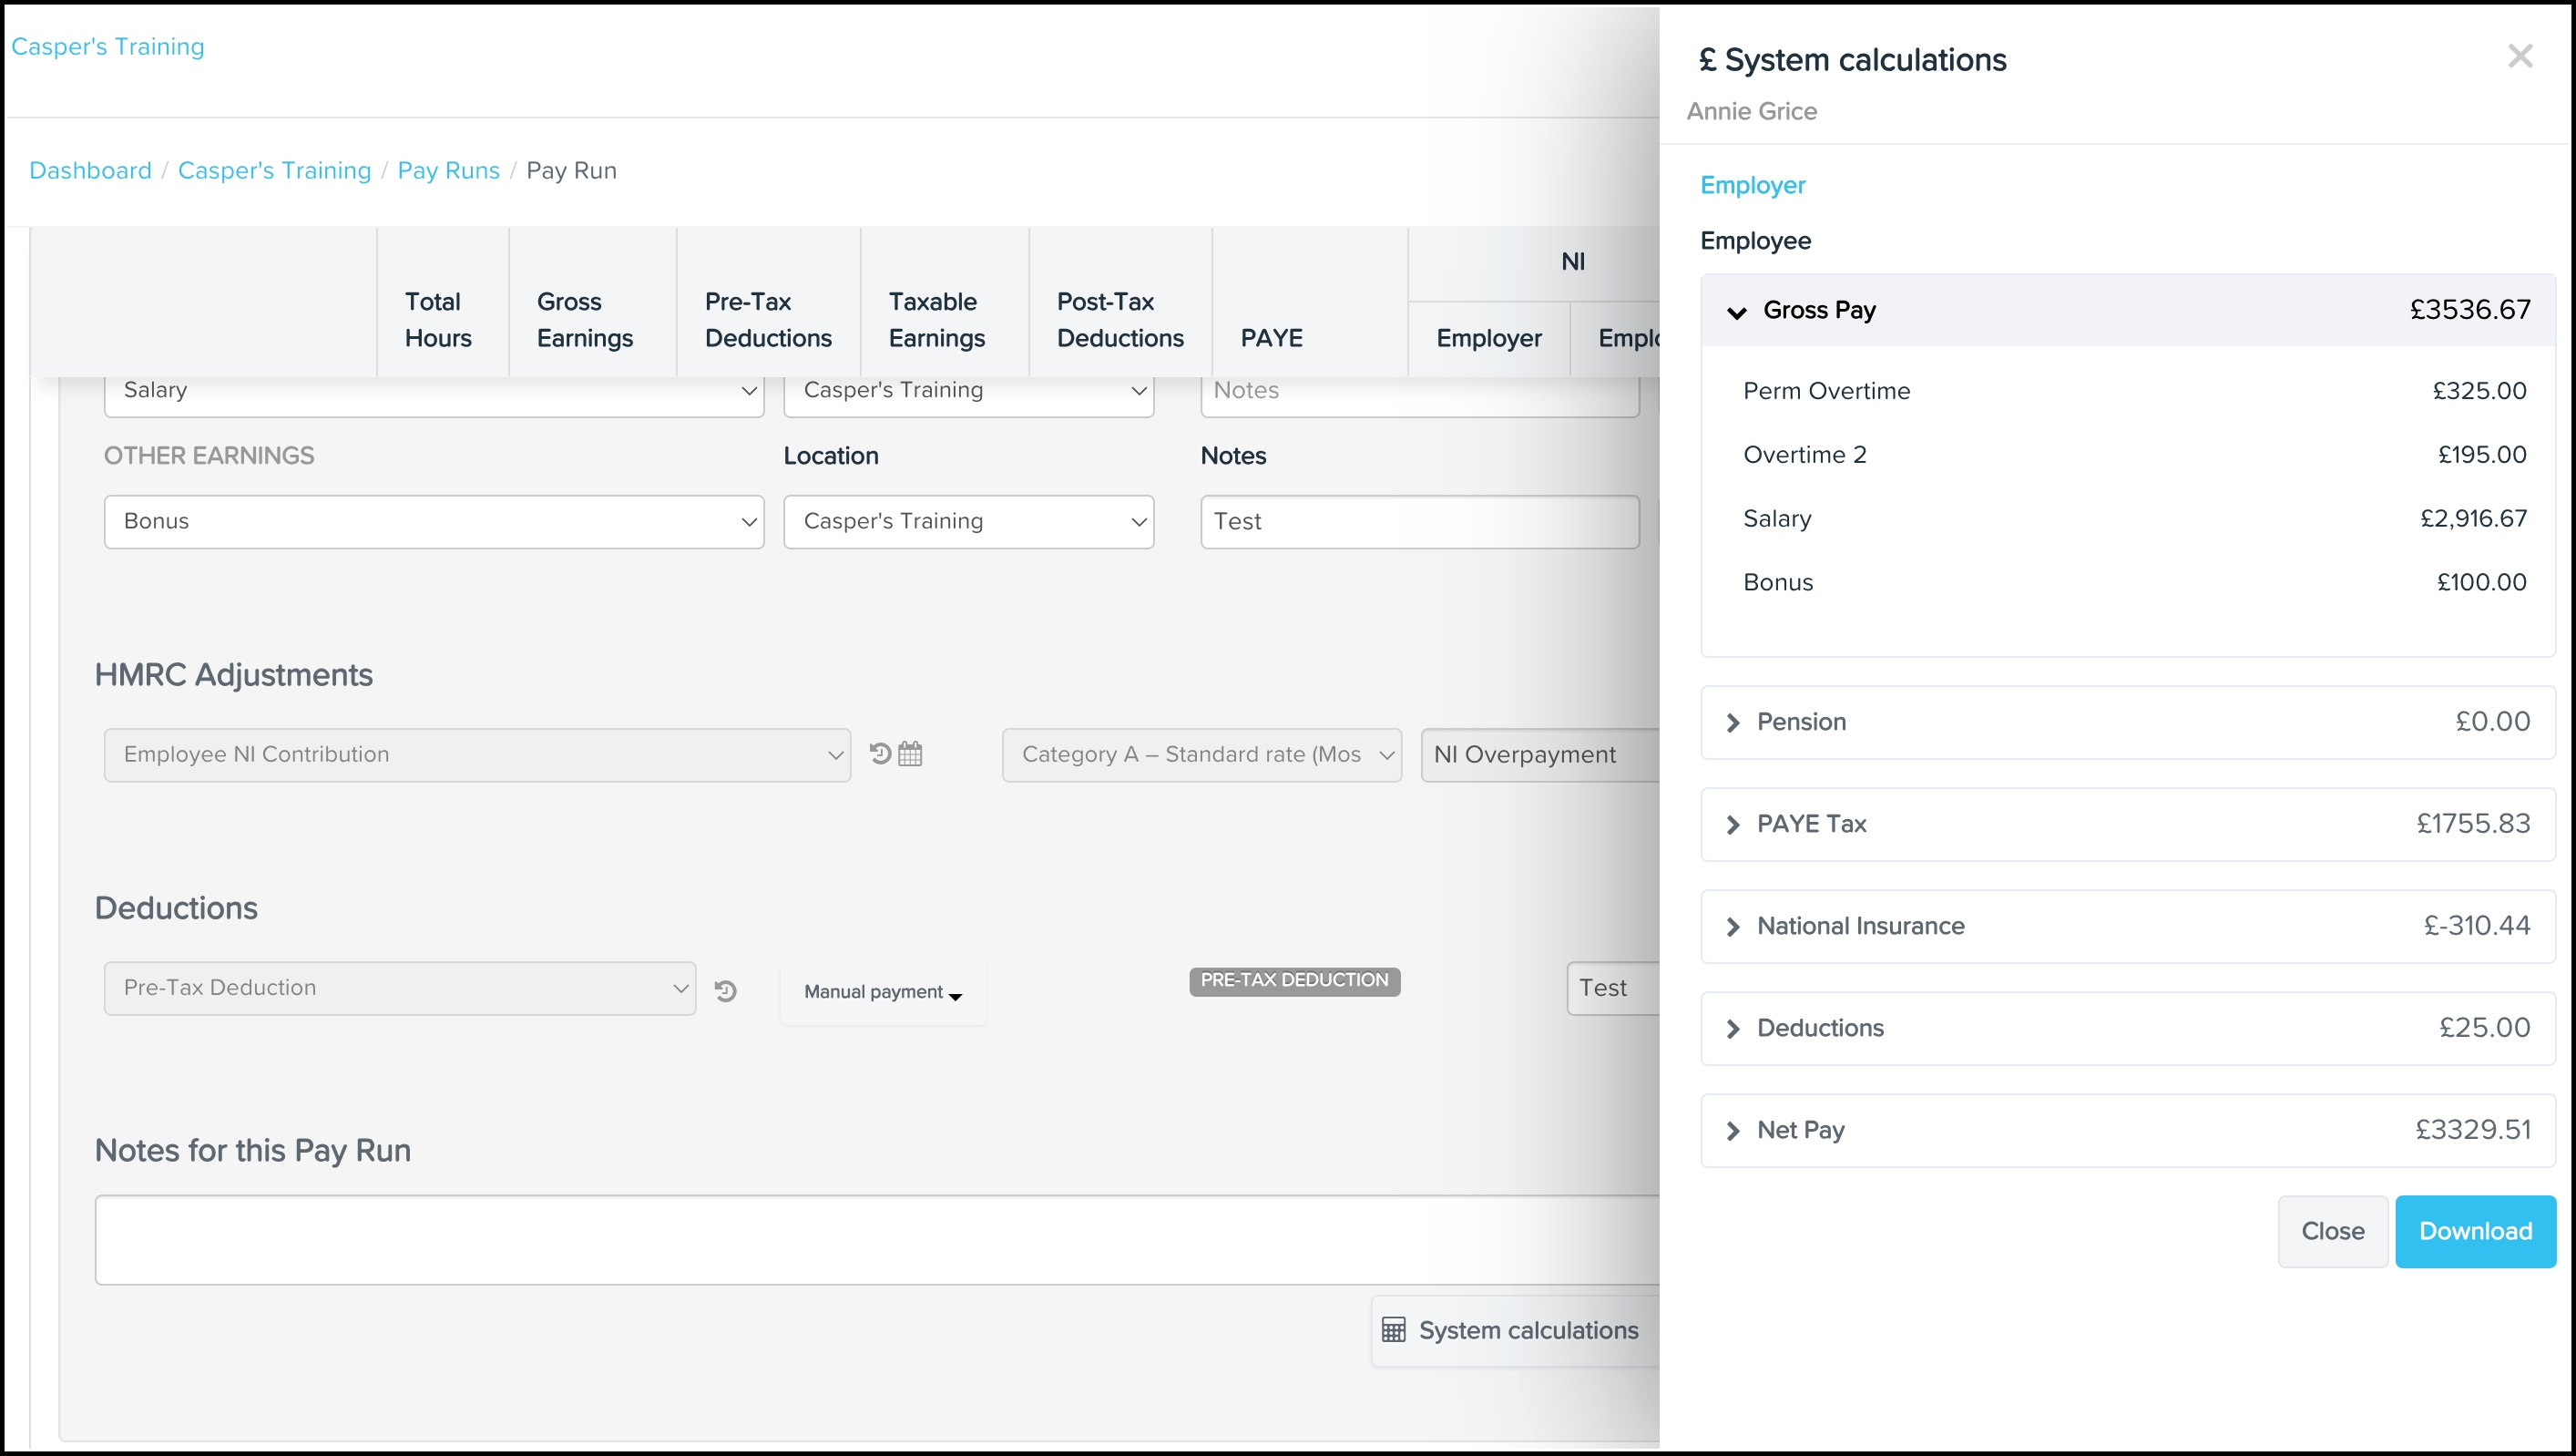
Task: Expand the Pension section
Action: click(x=2128, y=722)
